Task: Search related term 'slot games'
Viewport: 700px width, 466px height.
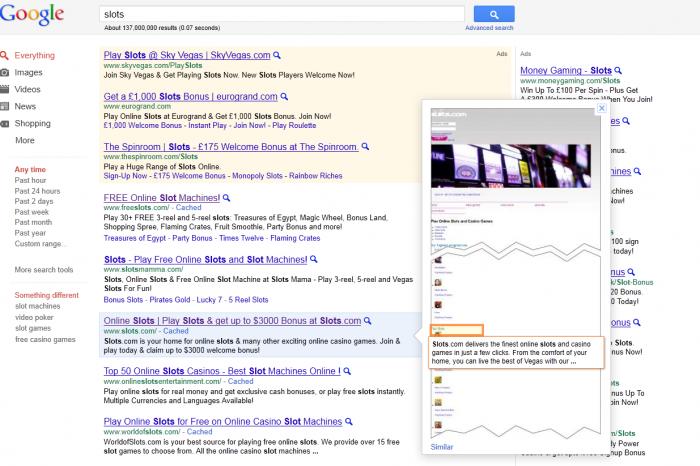Action: [x=33, y=328]
